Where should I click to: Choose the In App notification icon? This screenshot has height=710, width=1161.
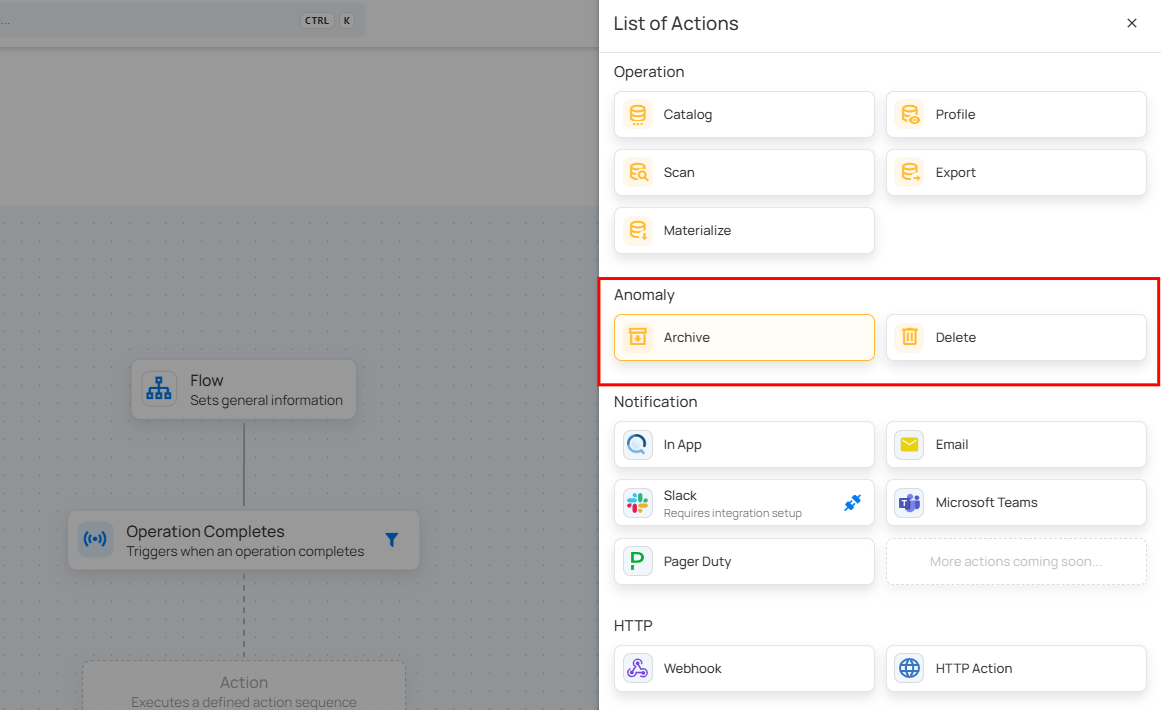637,445
